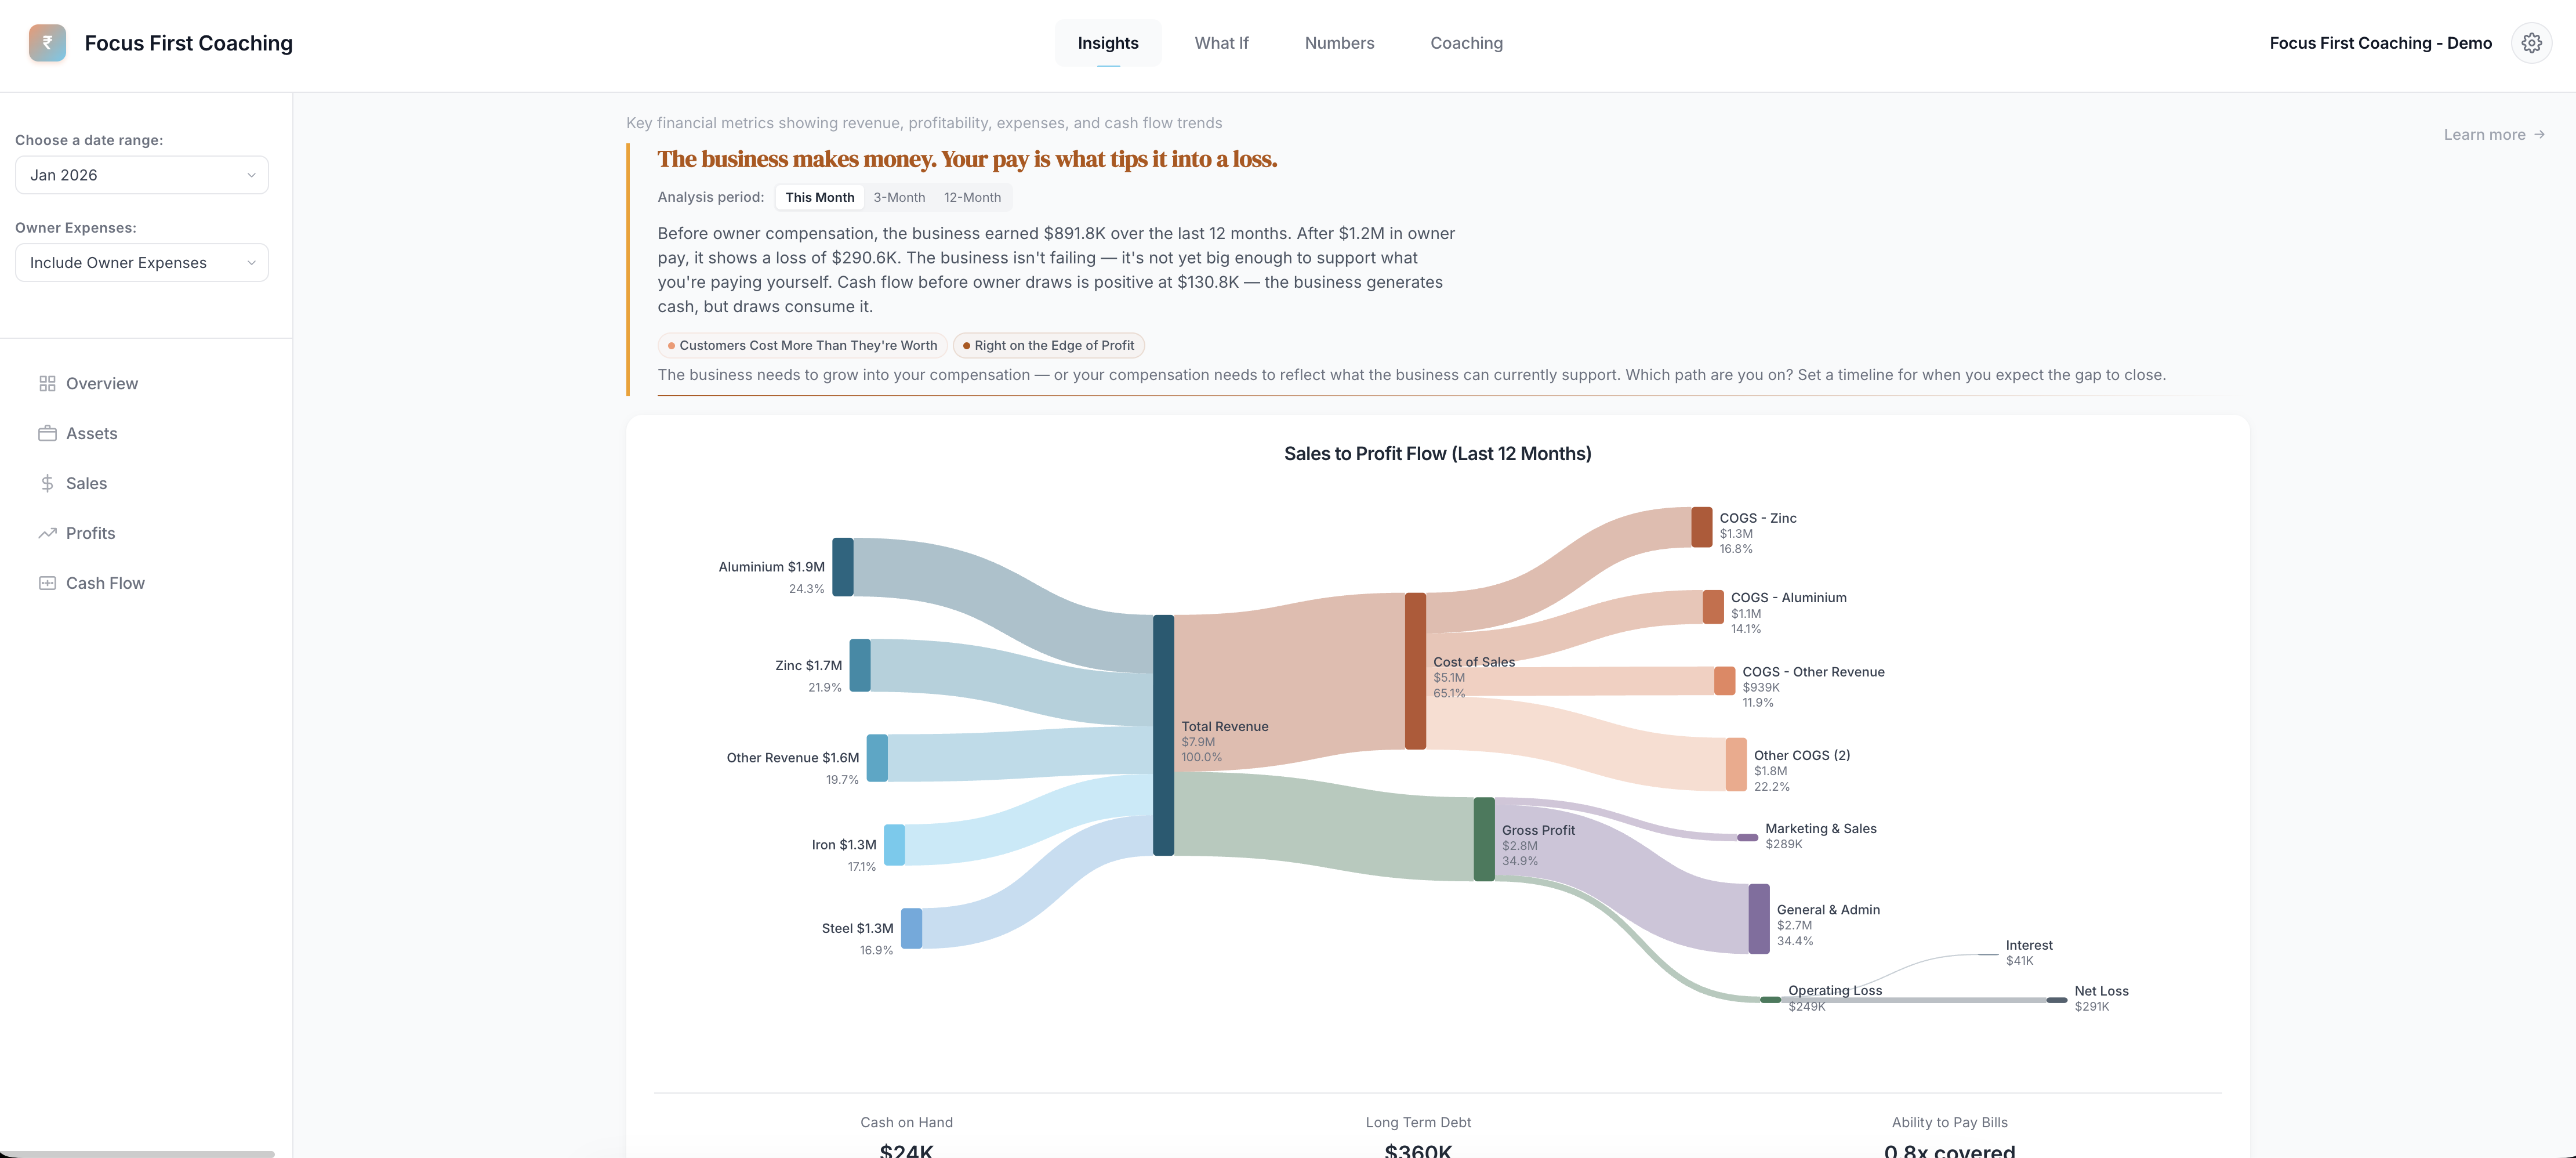Image resolution: width=2576 pixels, height=1158 pixels.
Task: Open the Jan 2026 date range dropdown
Action: pos(141,174)
